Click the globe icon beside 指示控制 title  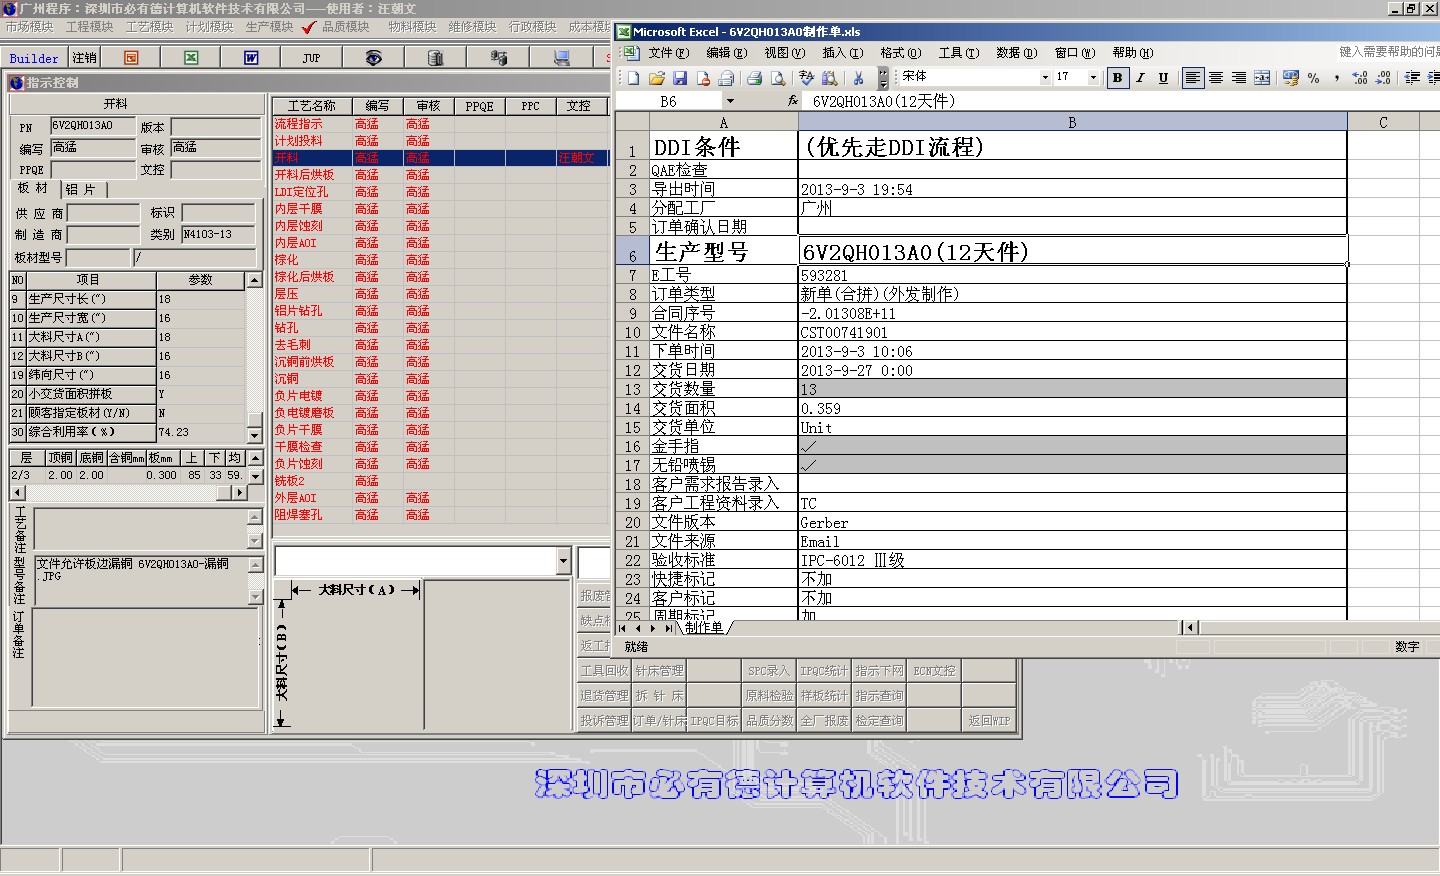pos(16,82)
